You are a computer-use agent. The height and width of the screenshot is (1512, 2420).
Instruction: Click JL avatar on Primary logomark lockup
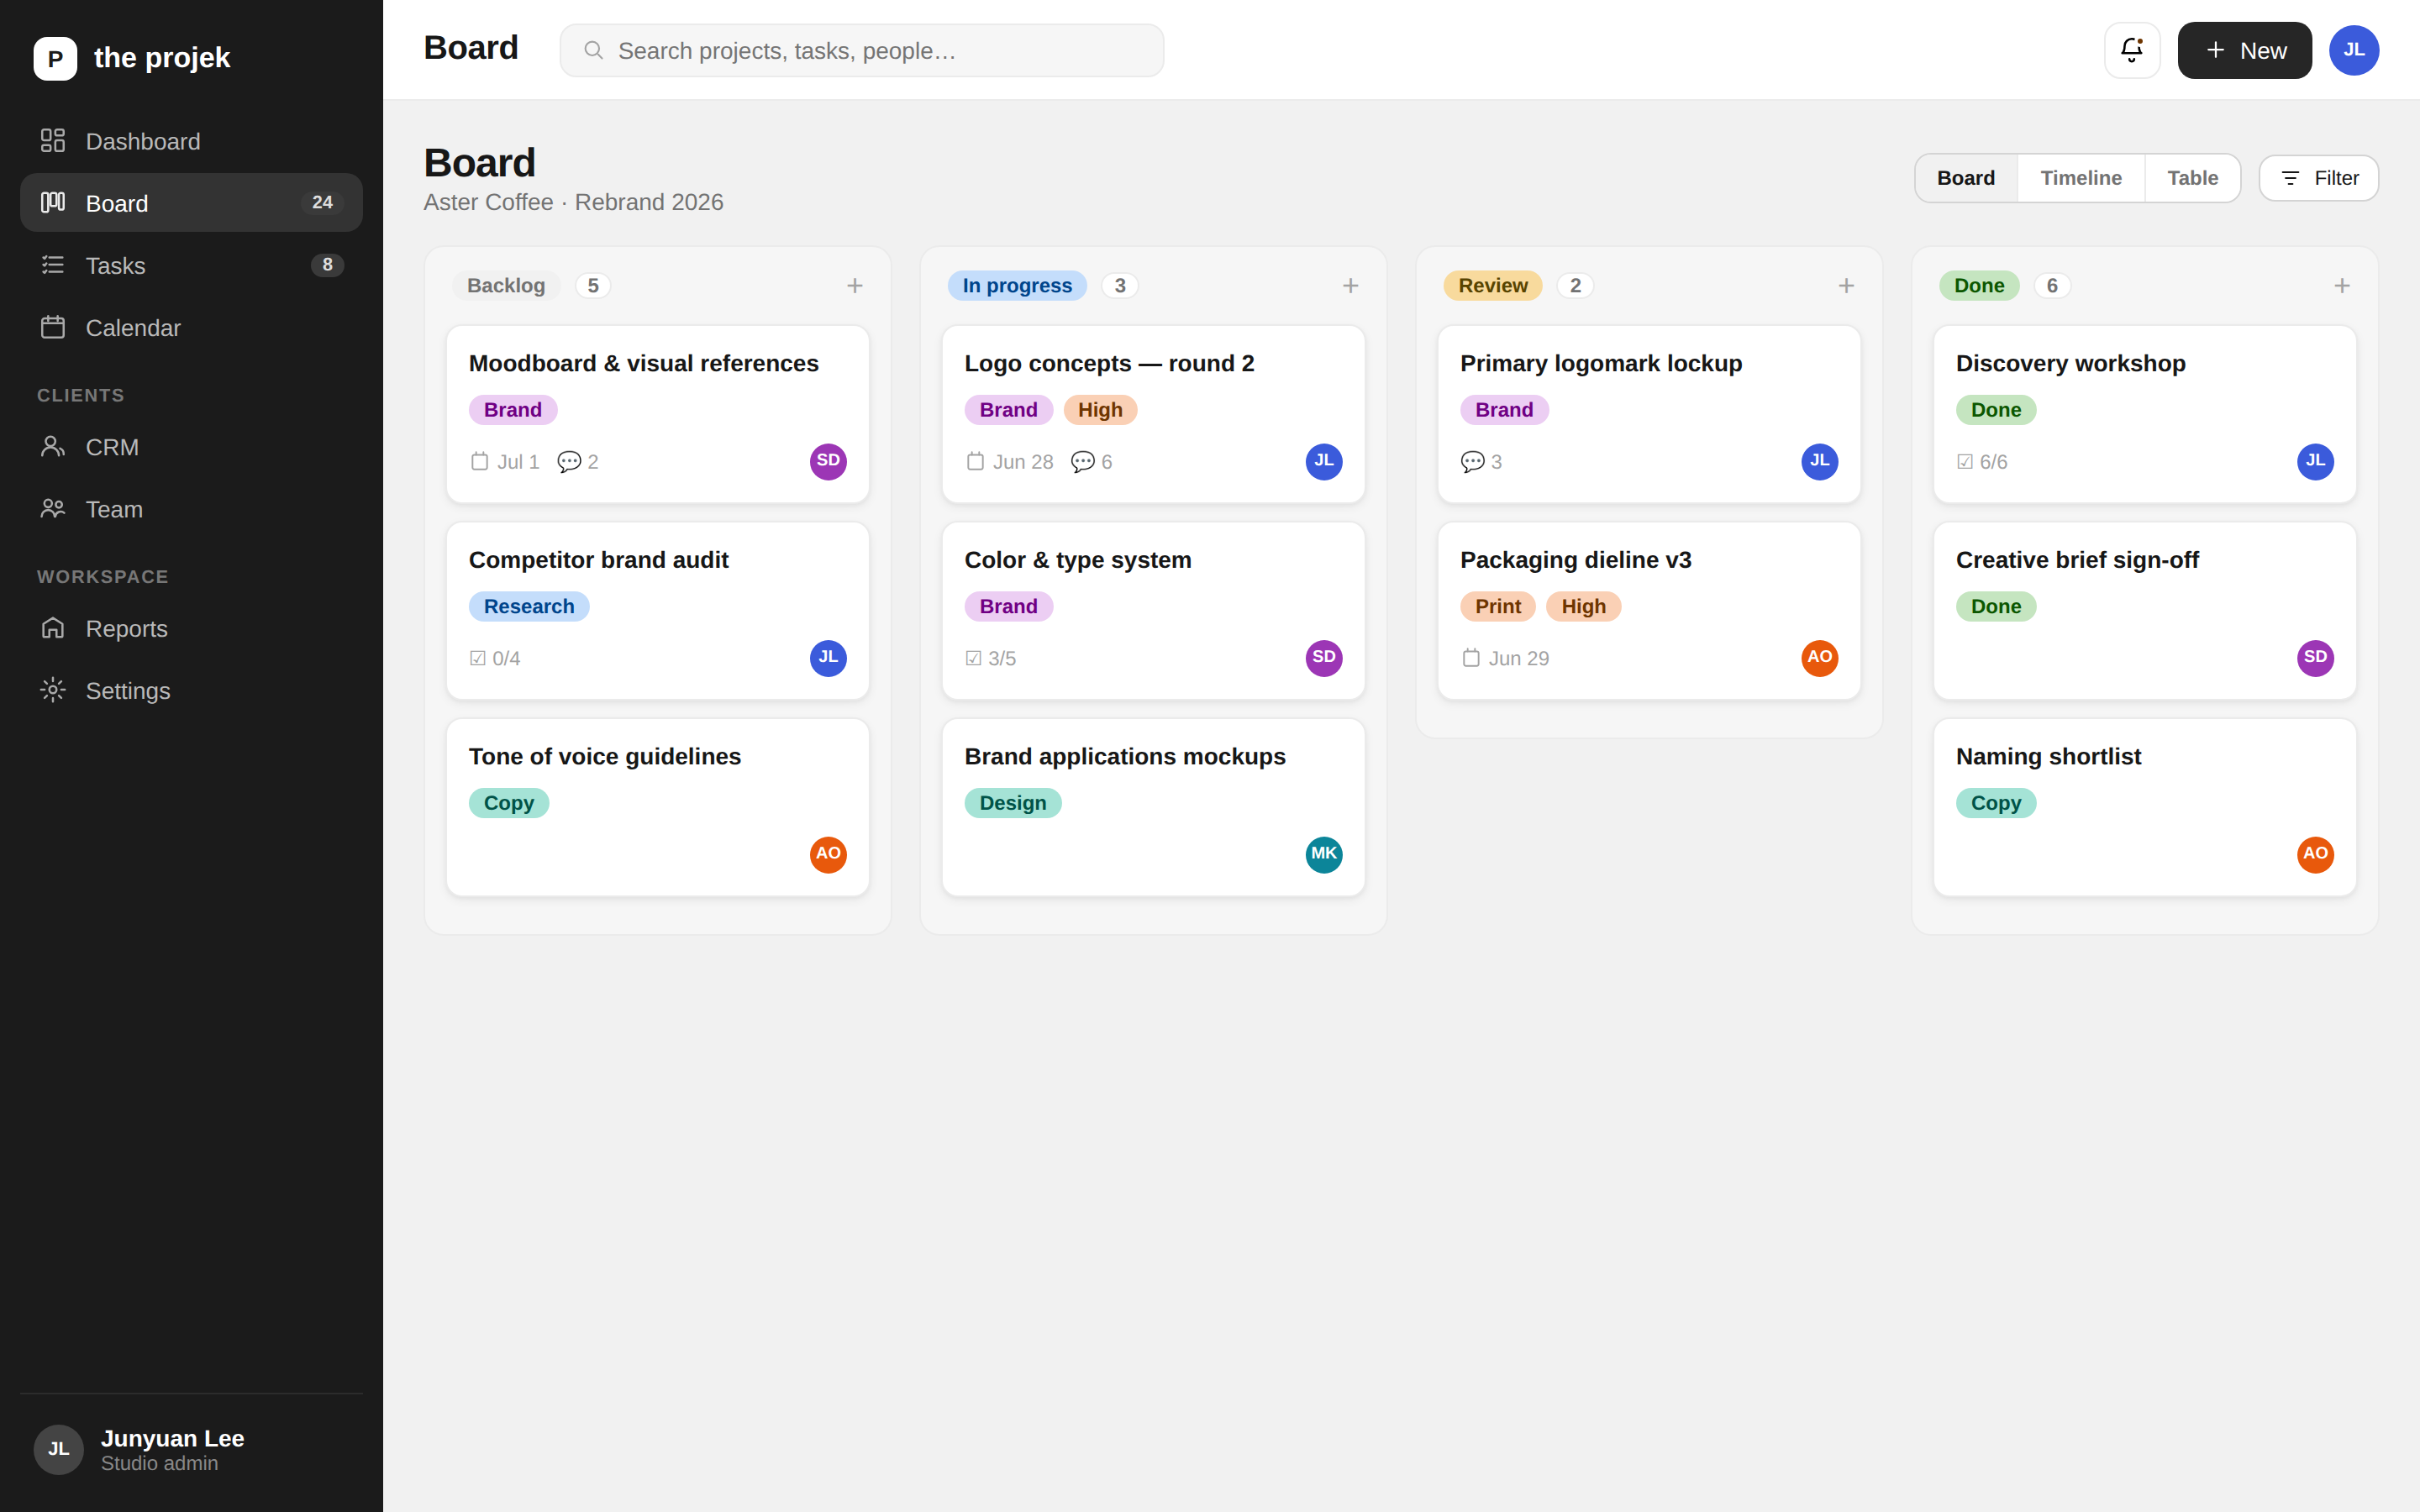tap(1820, 461)
